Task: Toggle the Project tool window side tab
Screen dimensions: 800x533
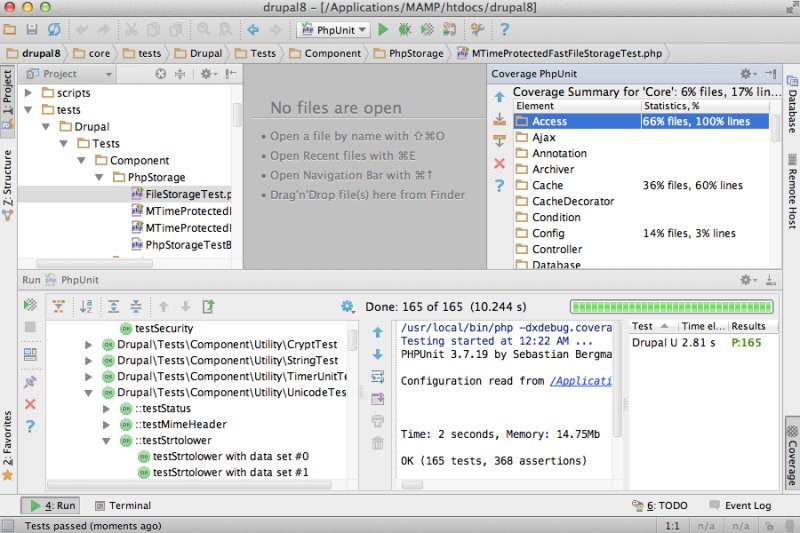Action: pyautogui.click(x=8, y=100)
